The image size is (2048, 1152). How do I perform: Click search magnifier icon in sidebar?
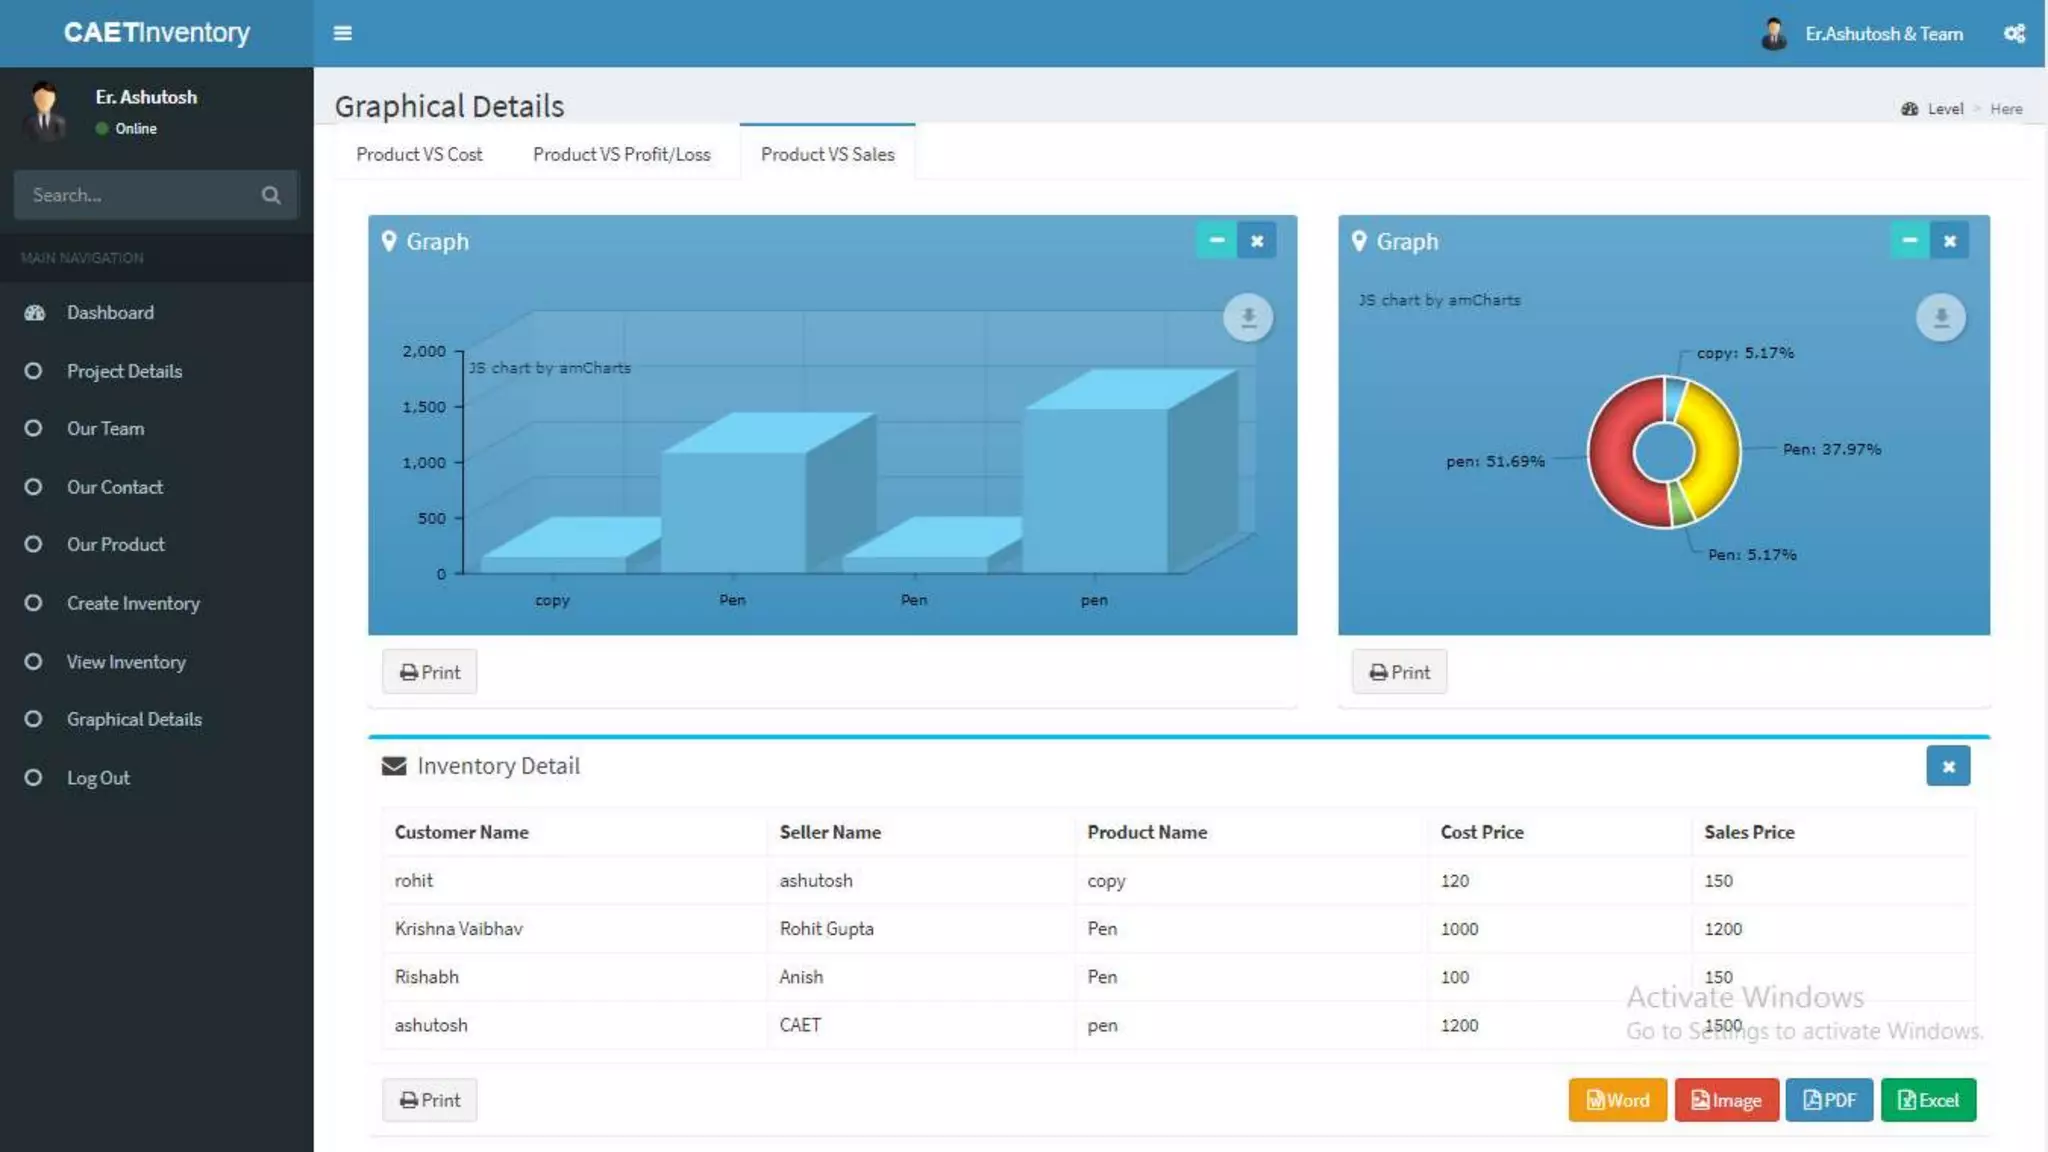271,195
